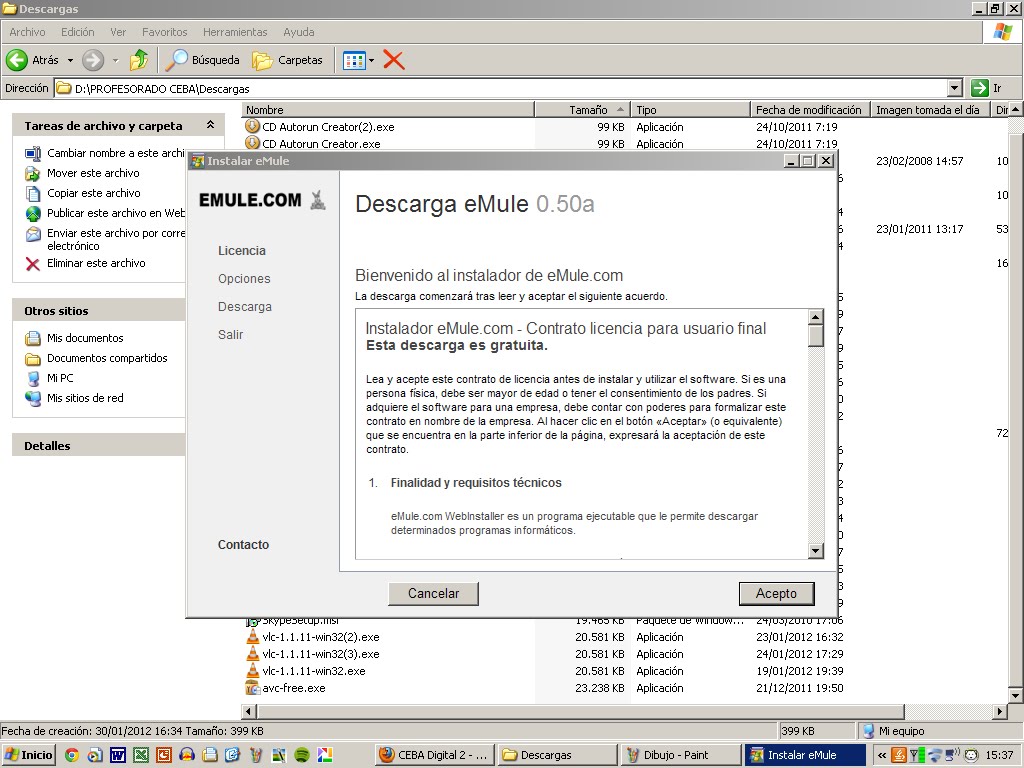This screenshot has width=1024, height=768.
Task: Click license agreement scrollbar up arrow
Action: (x=815, y=317)
